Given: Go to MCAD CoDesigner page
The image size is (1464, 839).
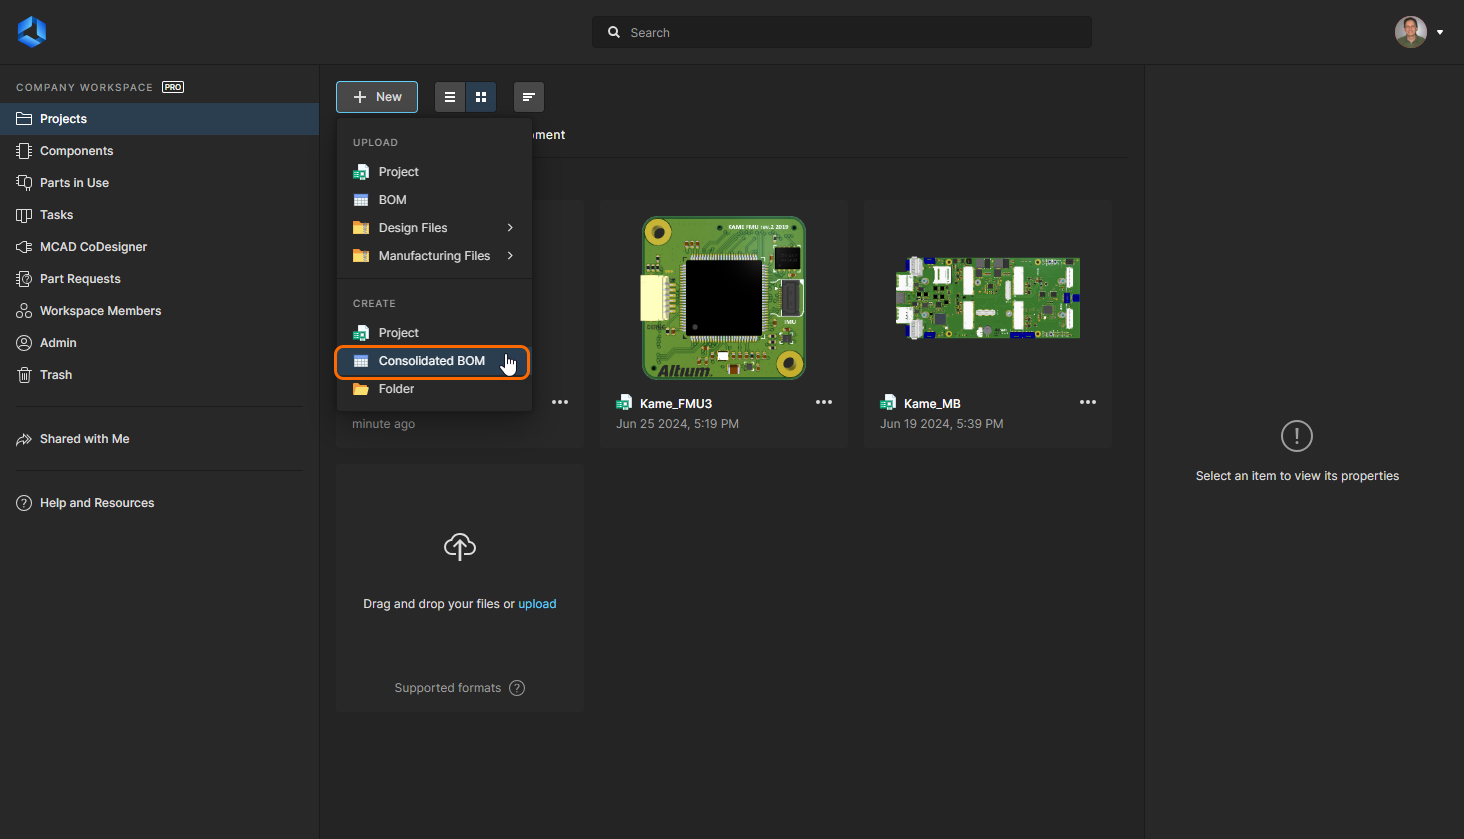Looking at the screenshot, I should coord(93,247).
